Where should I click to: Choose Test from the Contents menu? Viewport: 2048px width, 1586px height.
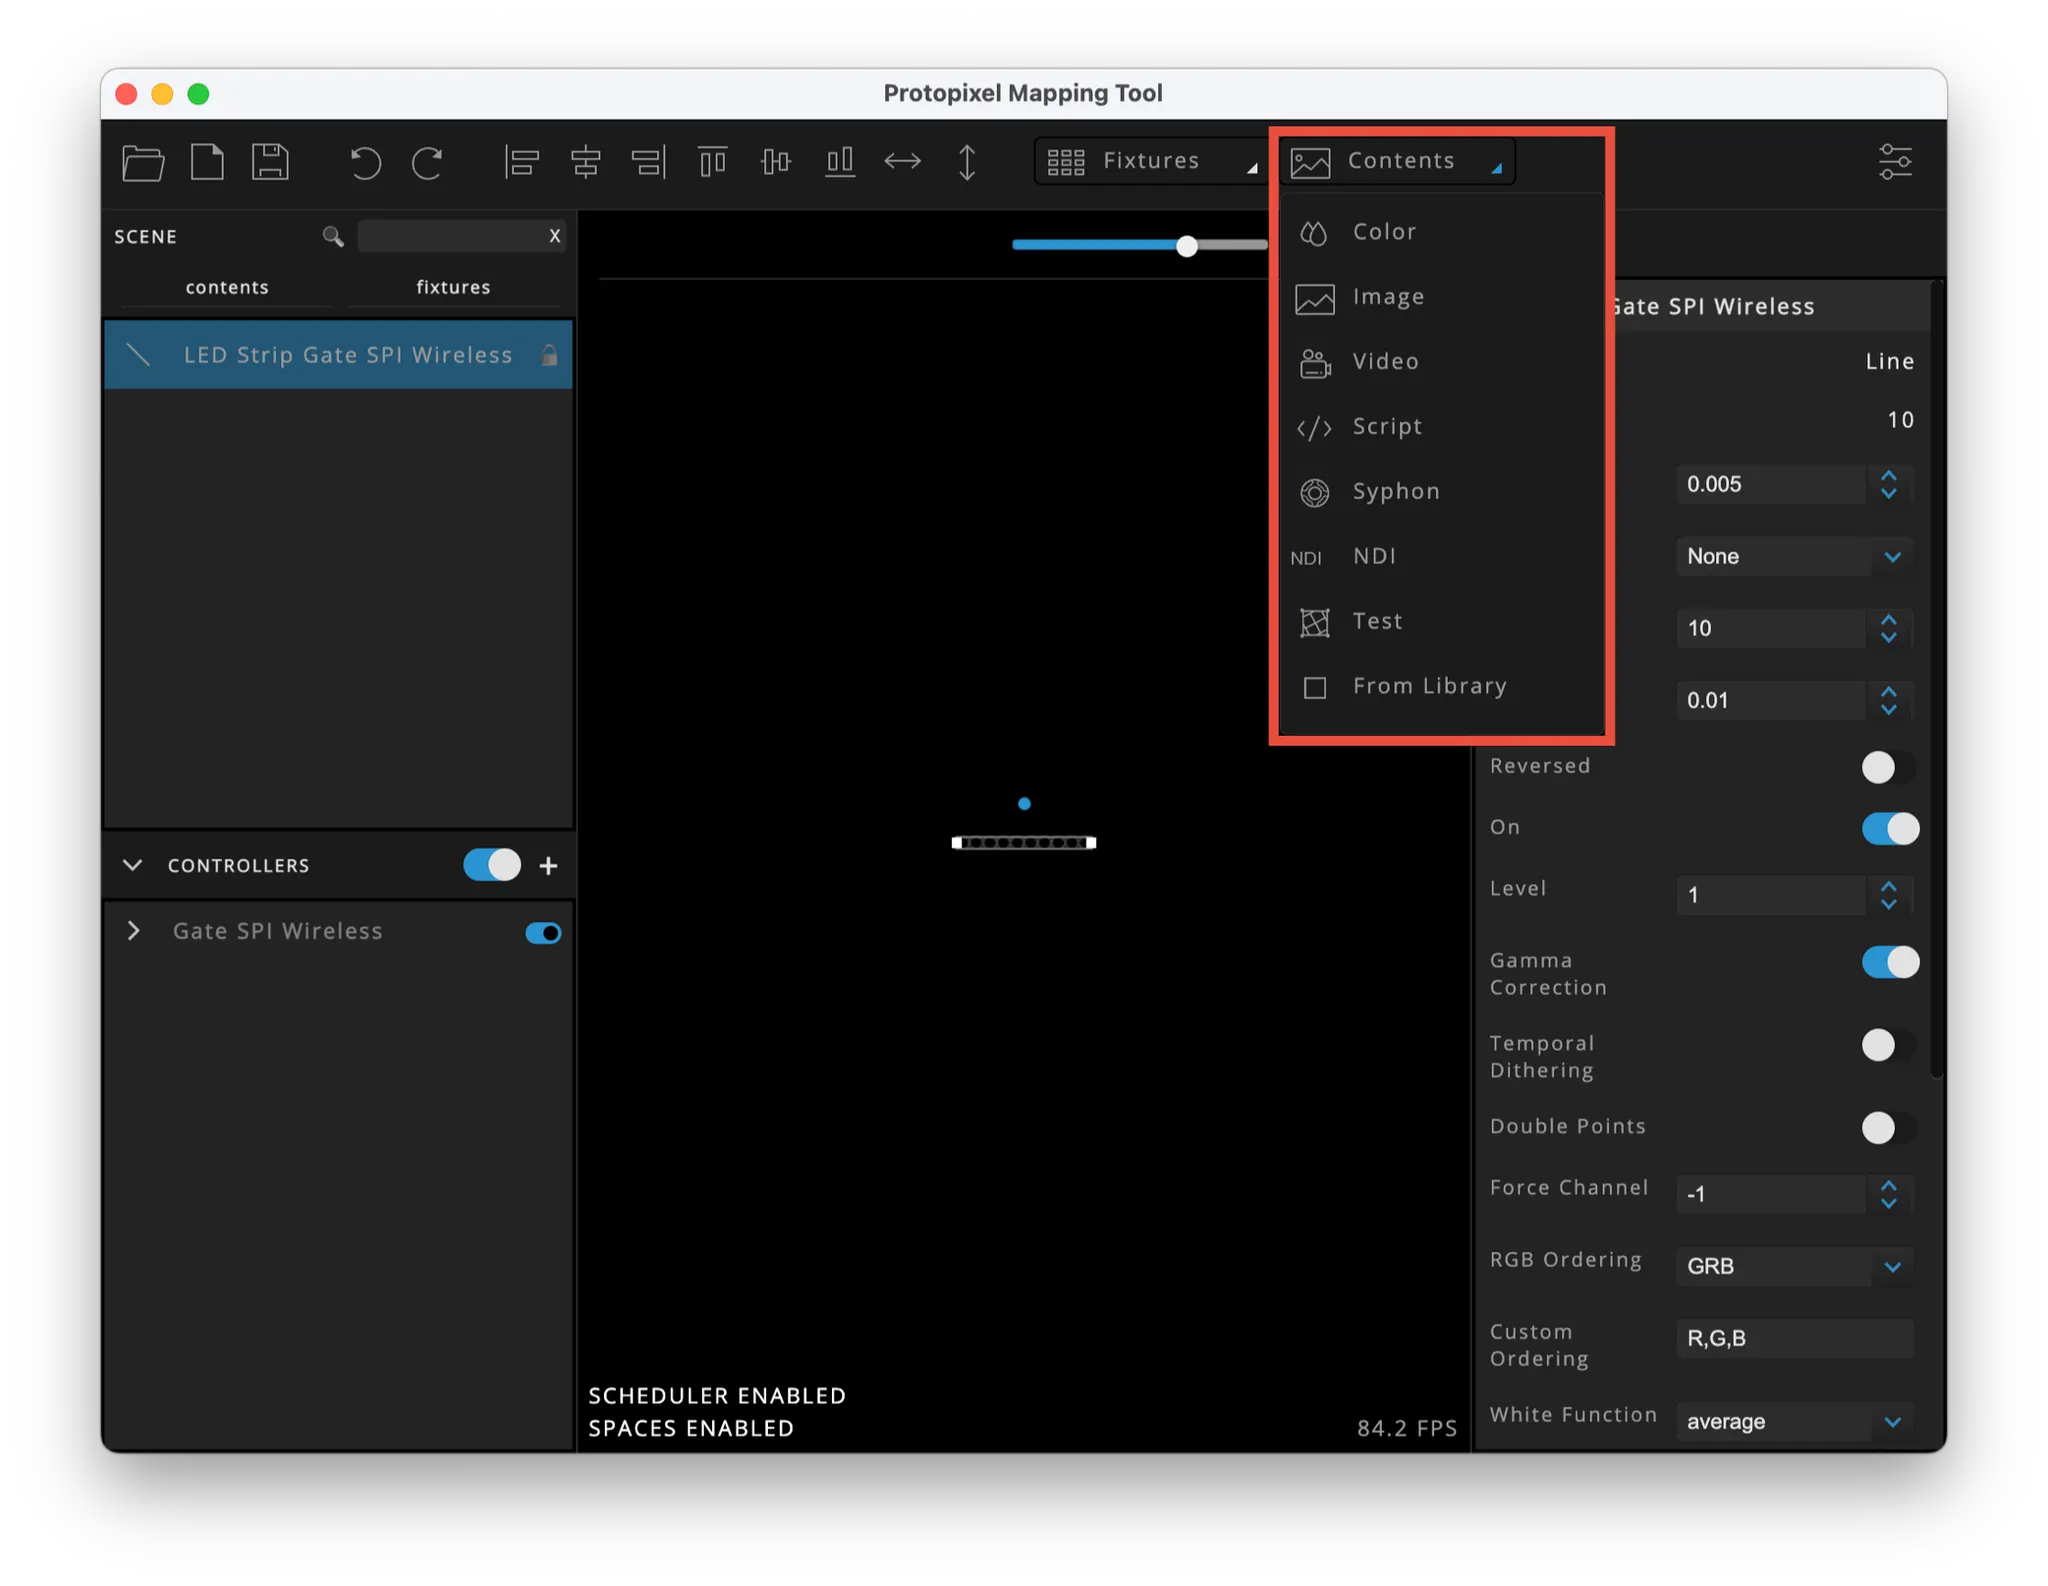[x=1441, y=622]
